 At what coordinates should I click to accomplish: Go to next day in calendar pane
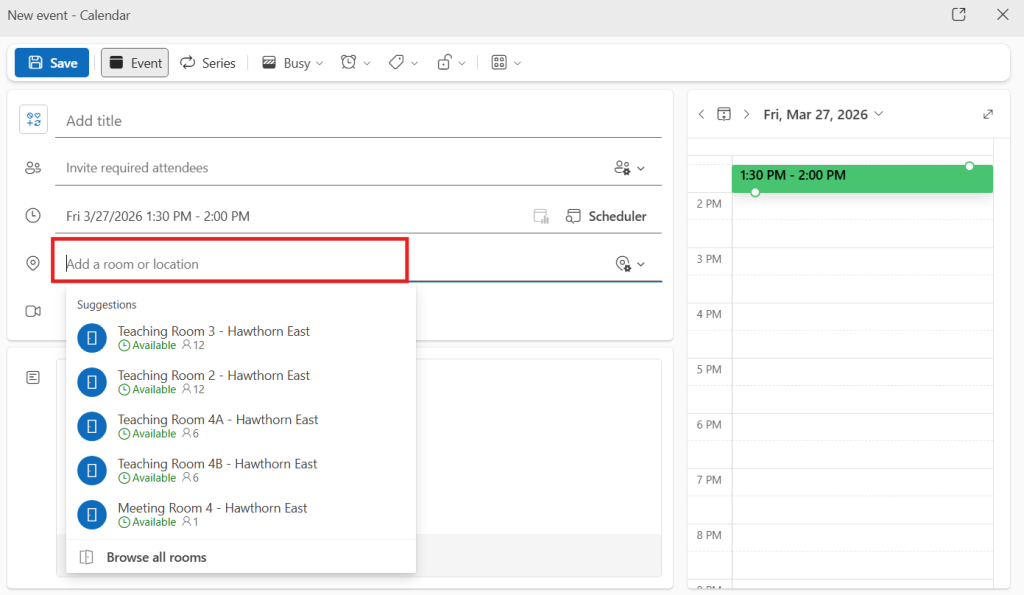tap(746, 114)
